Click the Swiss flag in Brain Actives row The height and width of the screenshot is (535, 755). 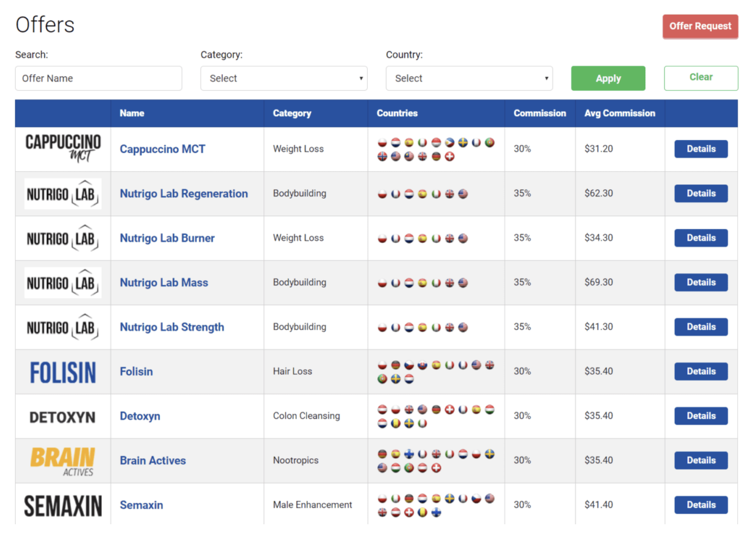tap(436, 468)
